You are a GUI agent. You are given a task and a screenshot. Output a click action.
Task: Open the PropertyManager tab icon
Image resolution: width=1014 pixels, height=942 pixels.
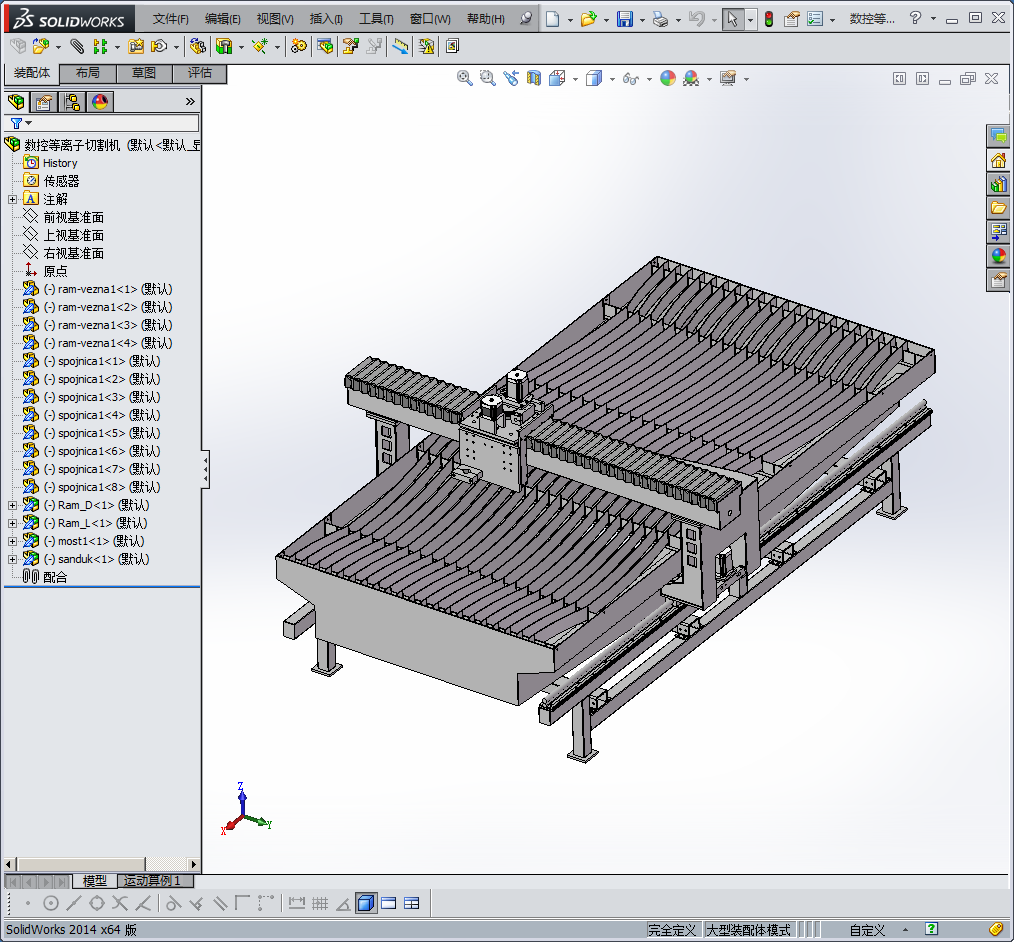pos(43,101)
